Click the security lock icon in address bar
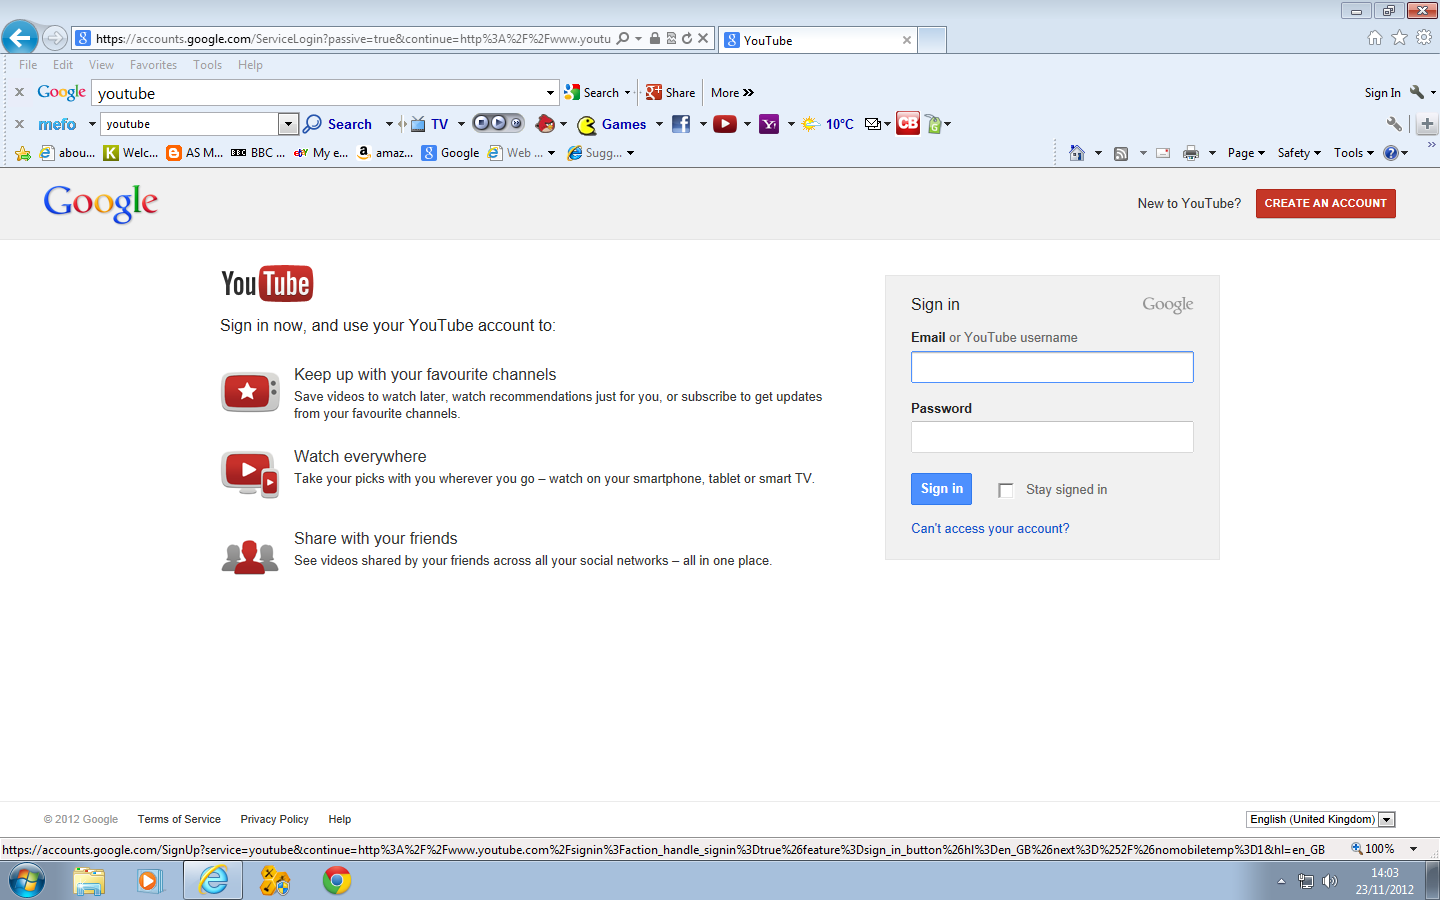 coord(655,38)
